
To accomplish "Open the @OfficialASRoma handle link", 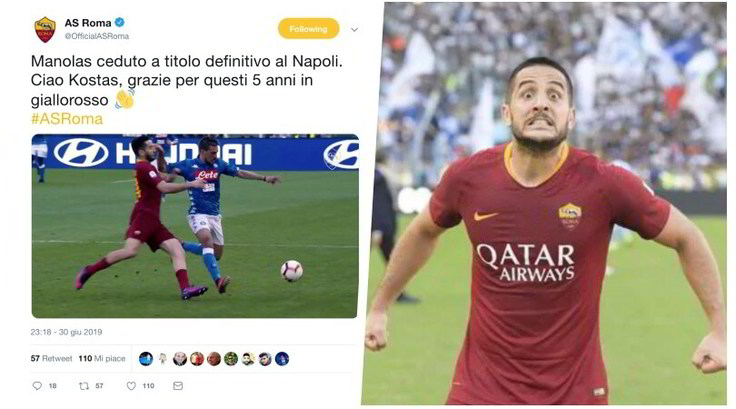I will pyautogui.click(x=97, y=36).
